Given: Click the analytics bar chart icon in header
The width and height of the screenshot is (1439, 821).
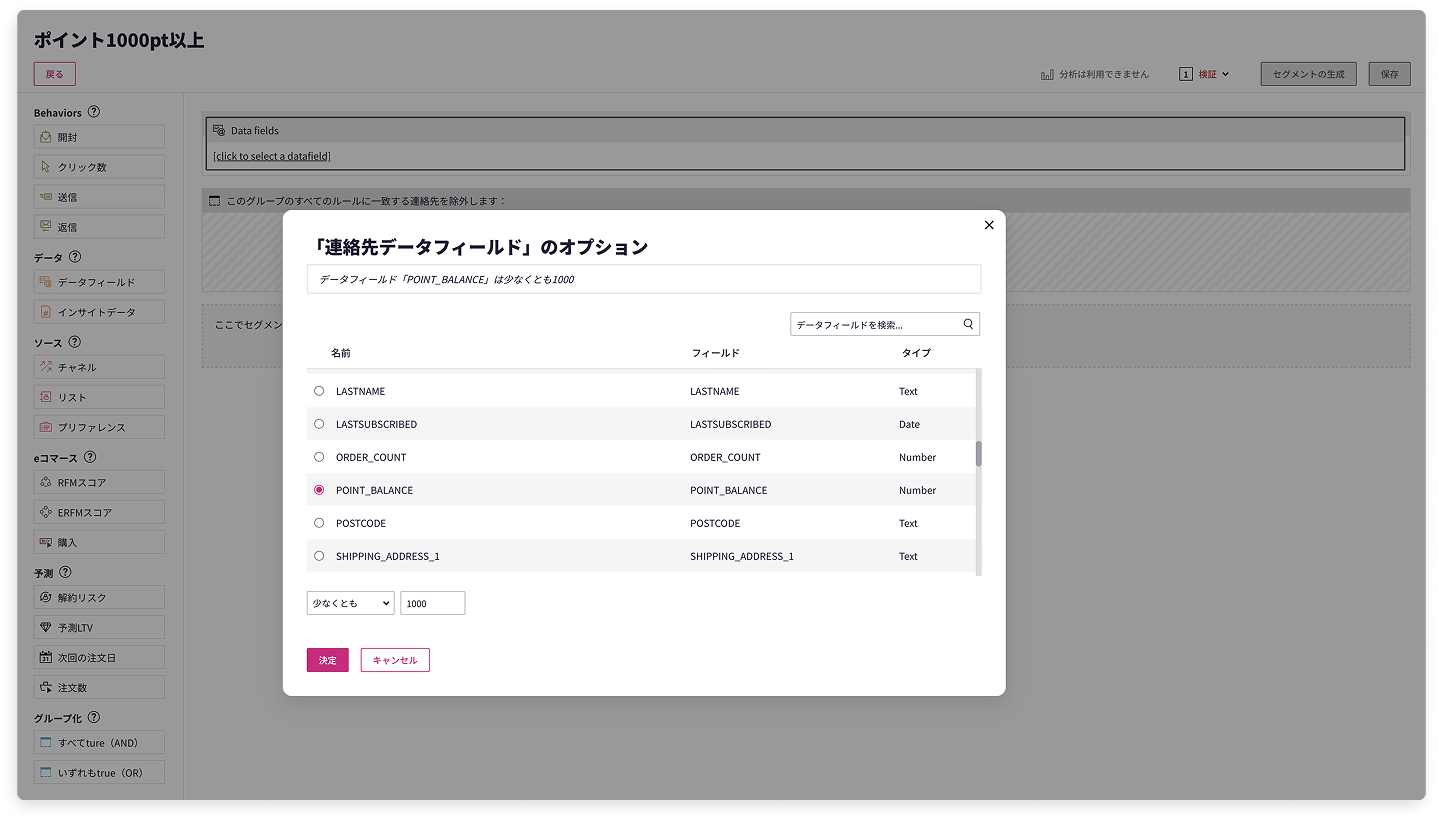Looking at the screenshot, I should [x=1047, y=74].
